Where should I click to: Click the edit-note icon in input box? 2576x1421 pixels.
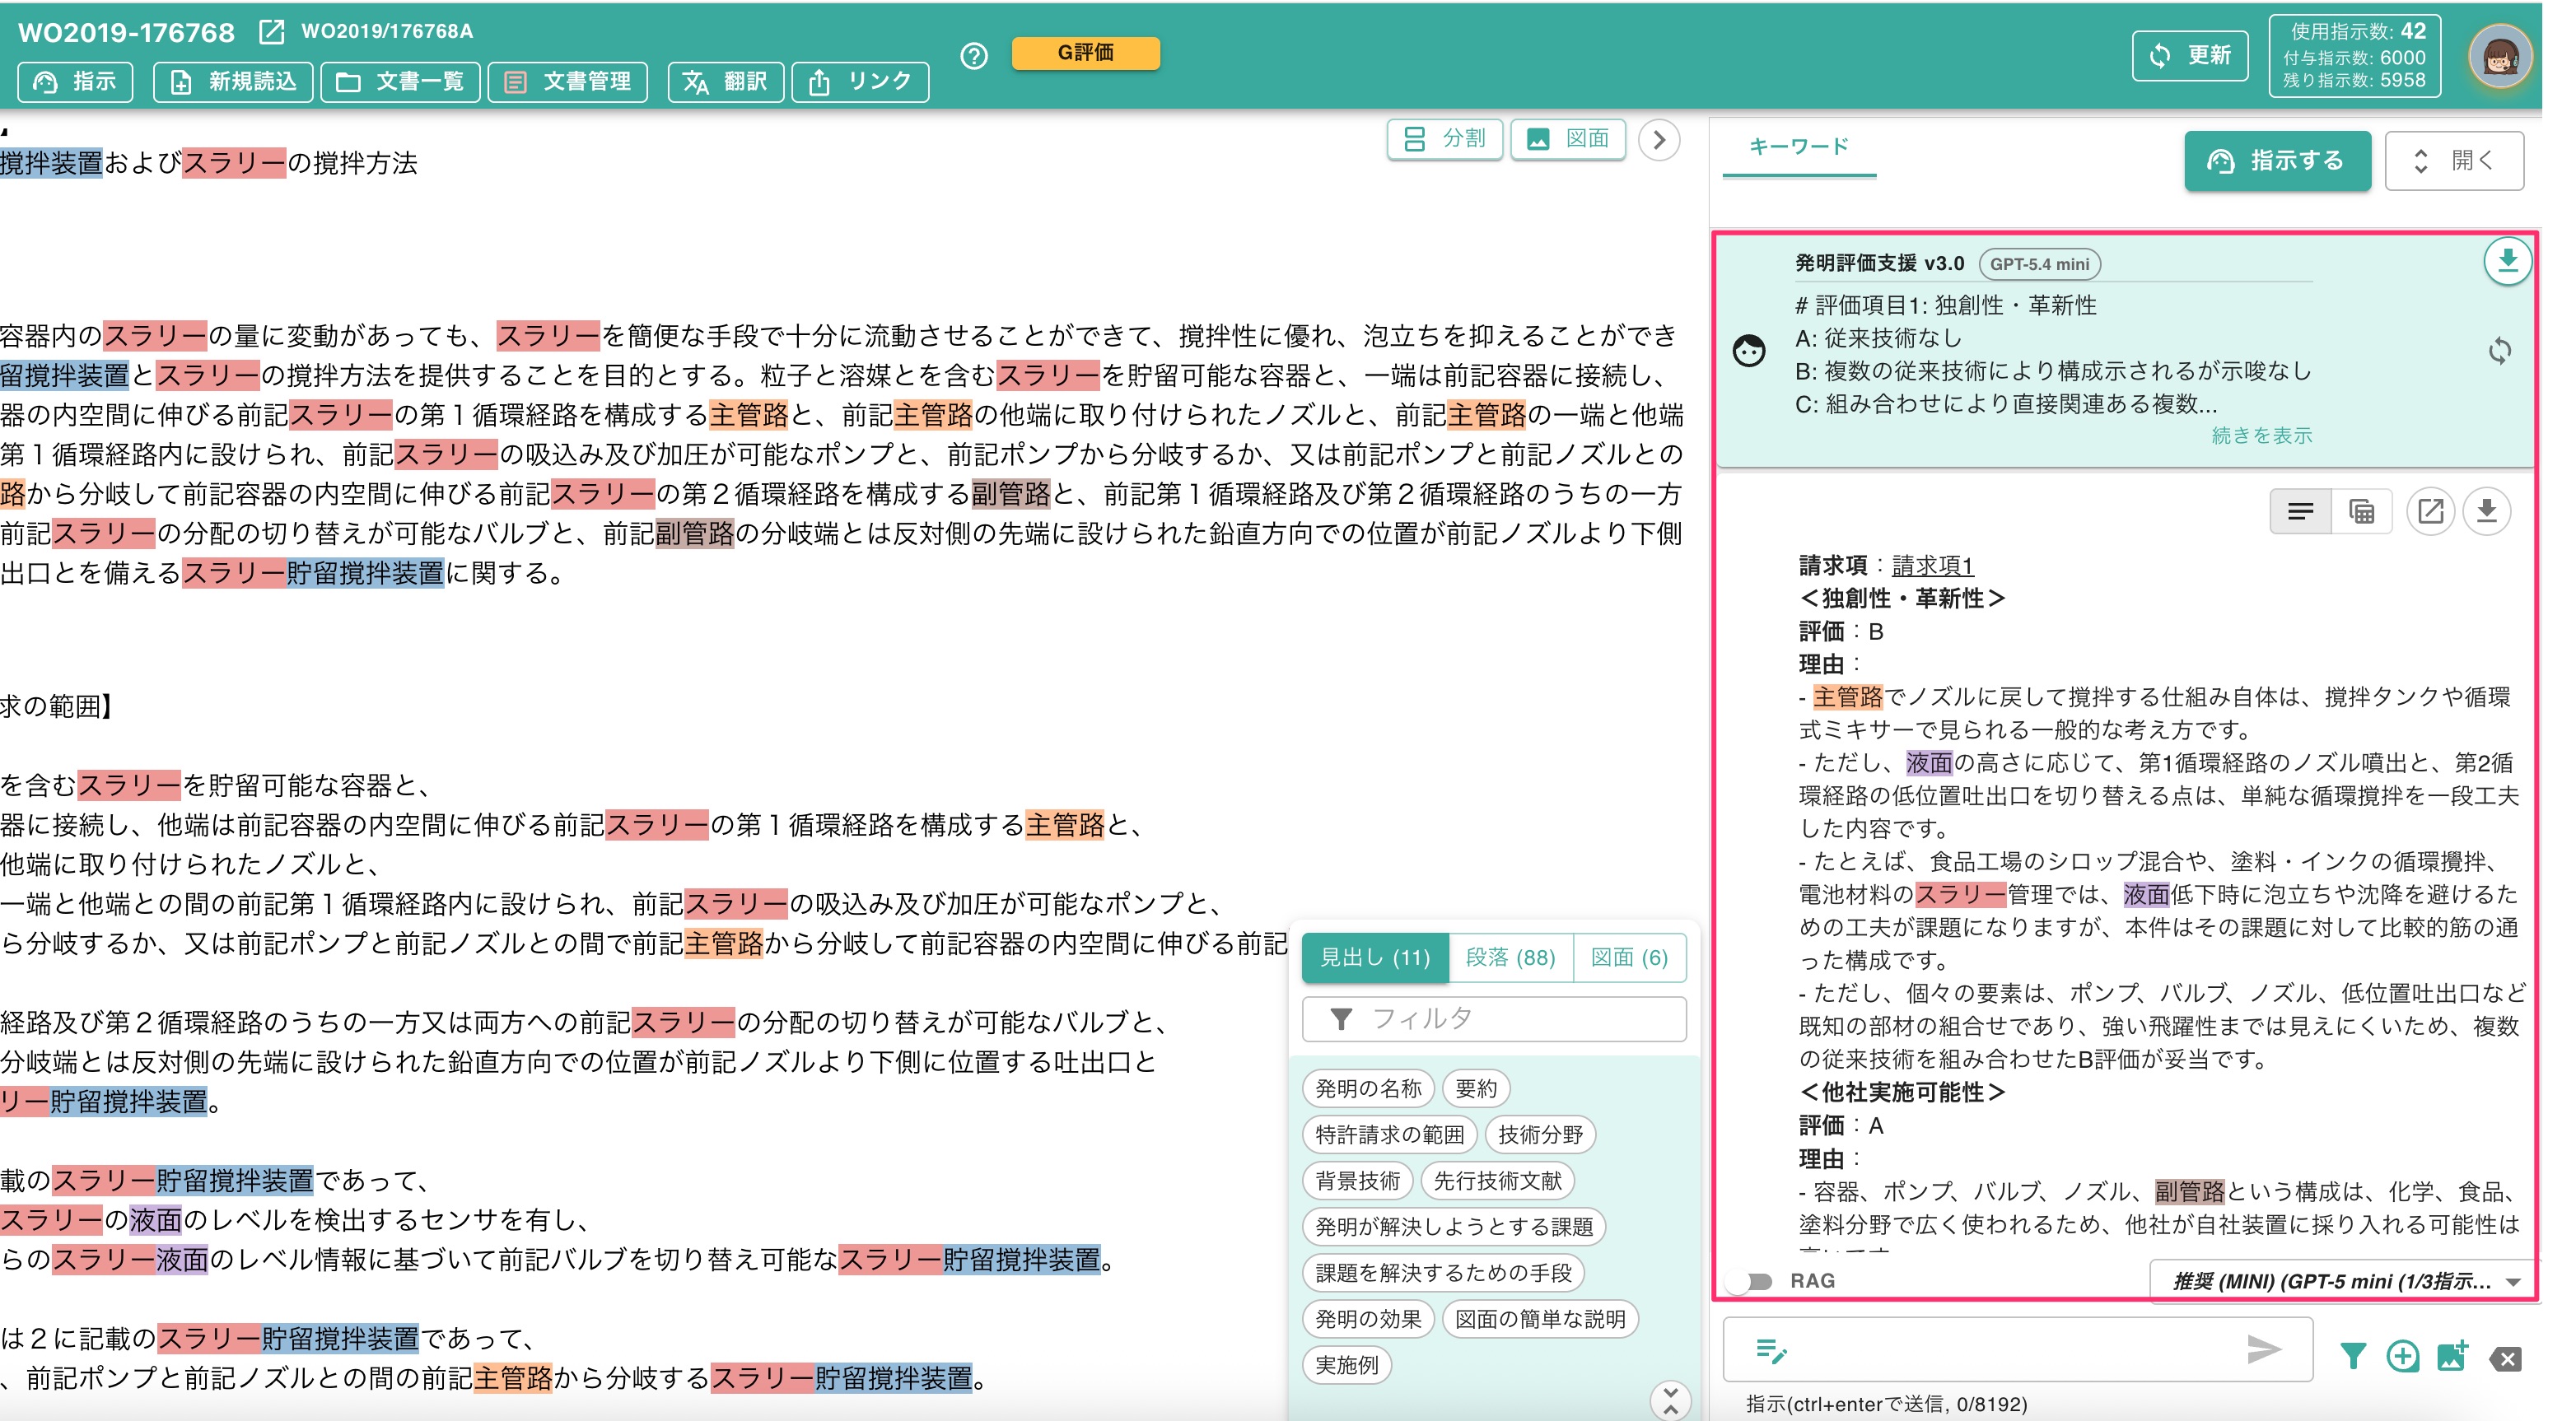click(x=1771, y=1351)
